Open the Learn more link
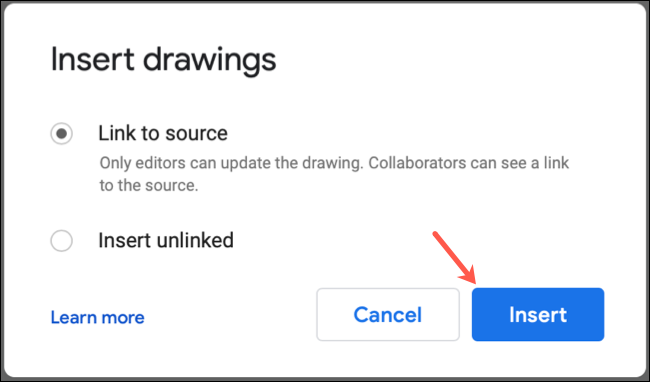 pyautogui.click(x=97, y=317)
